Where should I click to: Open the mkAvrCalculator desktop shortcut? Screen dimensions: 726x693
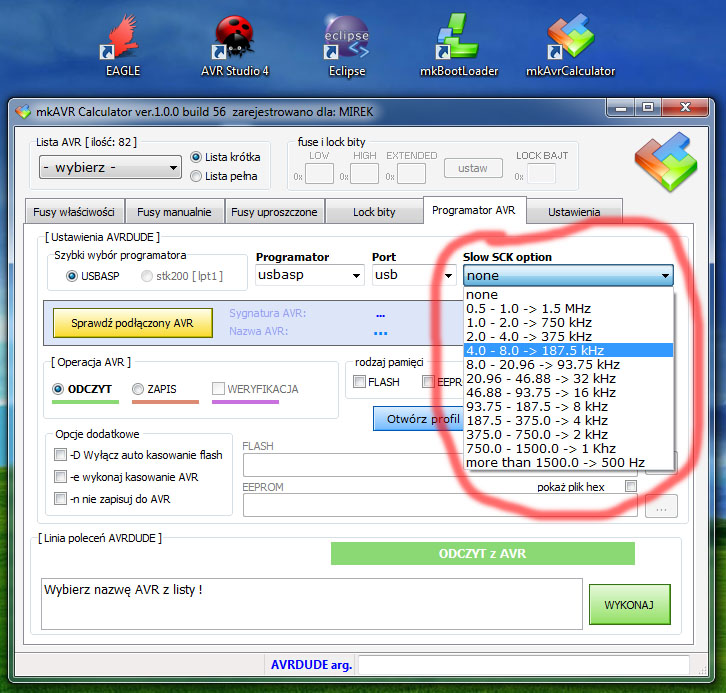click(570, 45)
